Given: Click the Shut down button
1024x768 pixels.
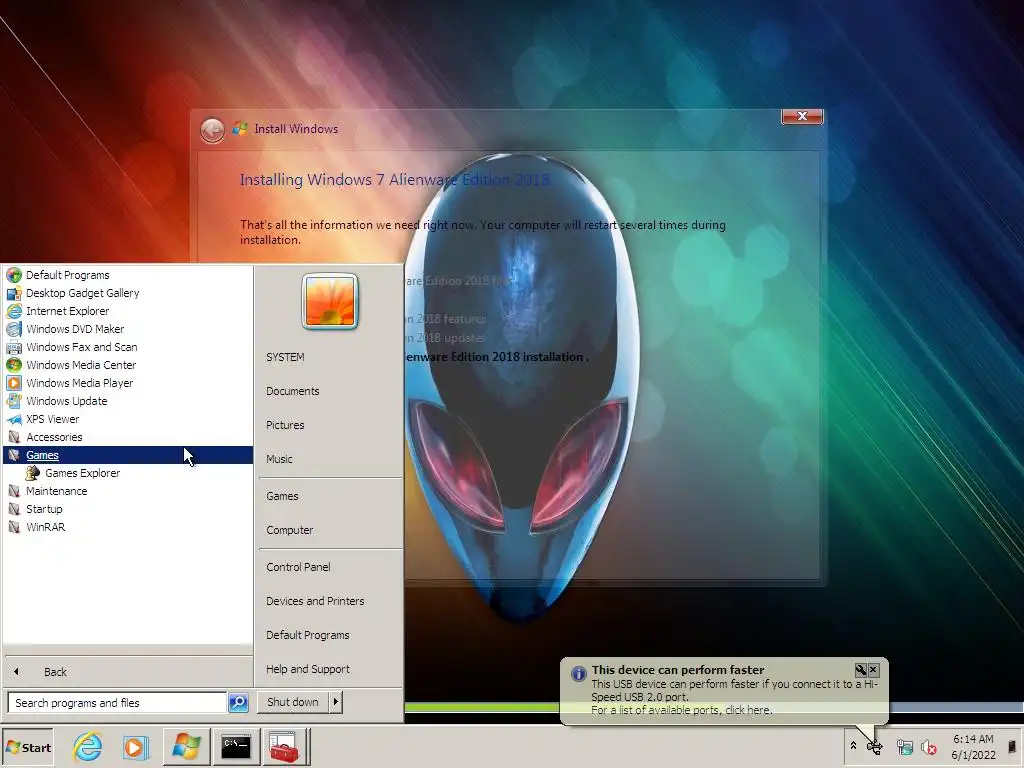Looking at the screenshot, I should coord(293,702).
